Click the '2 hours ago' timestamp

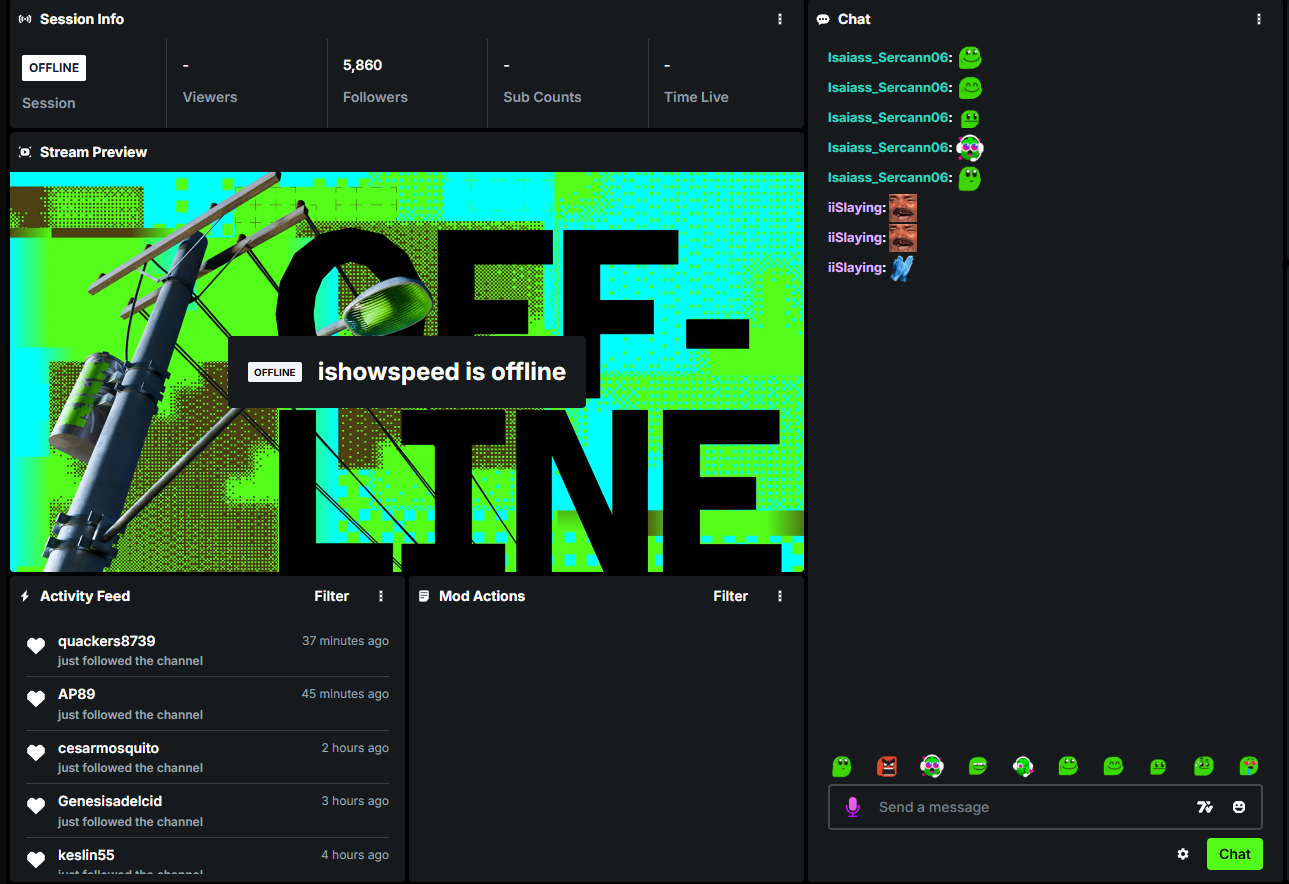[355, 748]
